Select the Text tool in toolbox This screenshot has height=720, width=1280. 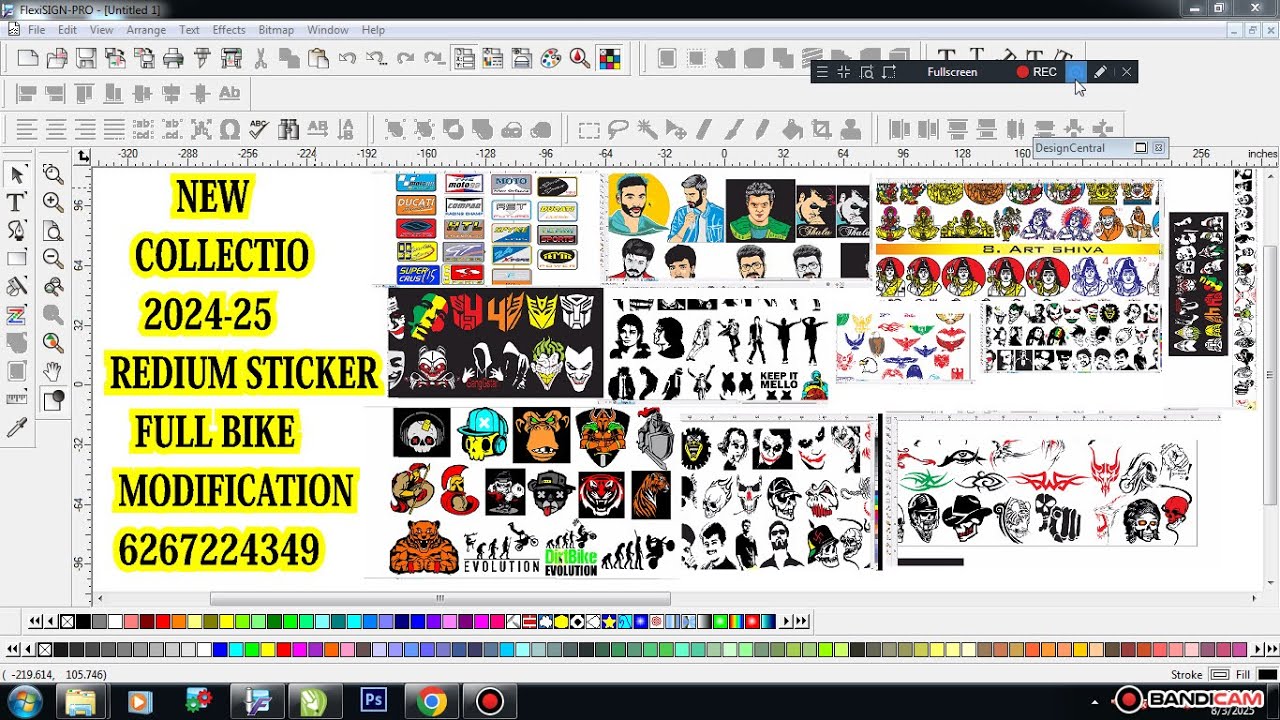click(x=16, y=202)
